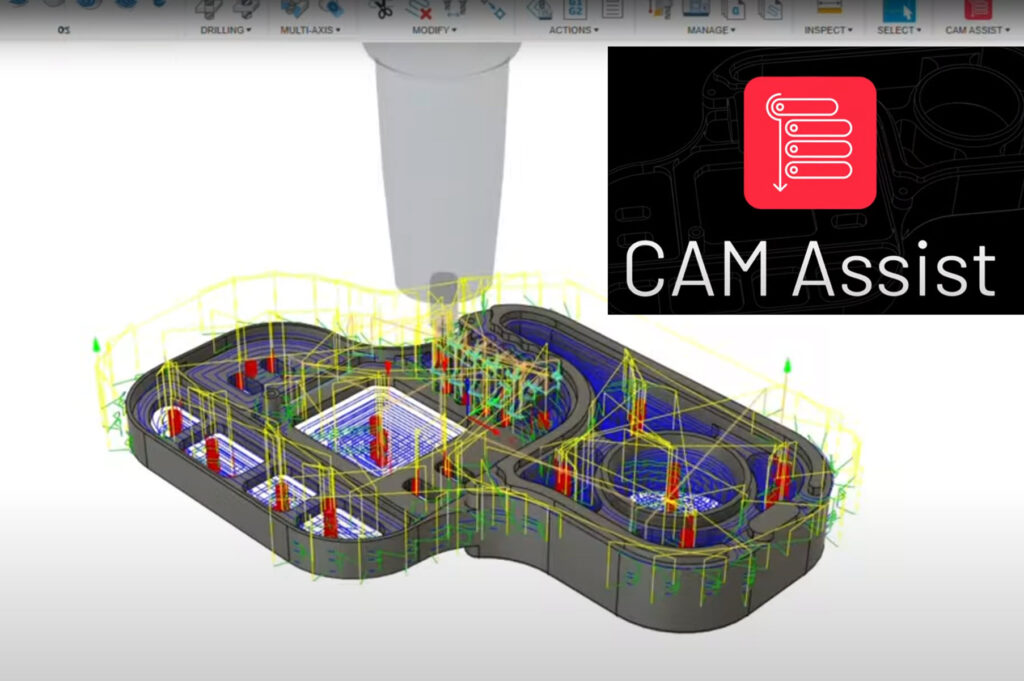This screenshot has height=681, width=1024.
Task: Click the G1 G2 post process icon
Action: (575, 8)
